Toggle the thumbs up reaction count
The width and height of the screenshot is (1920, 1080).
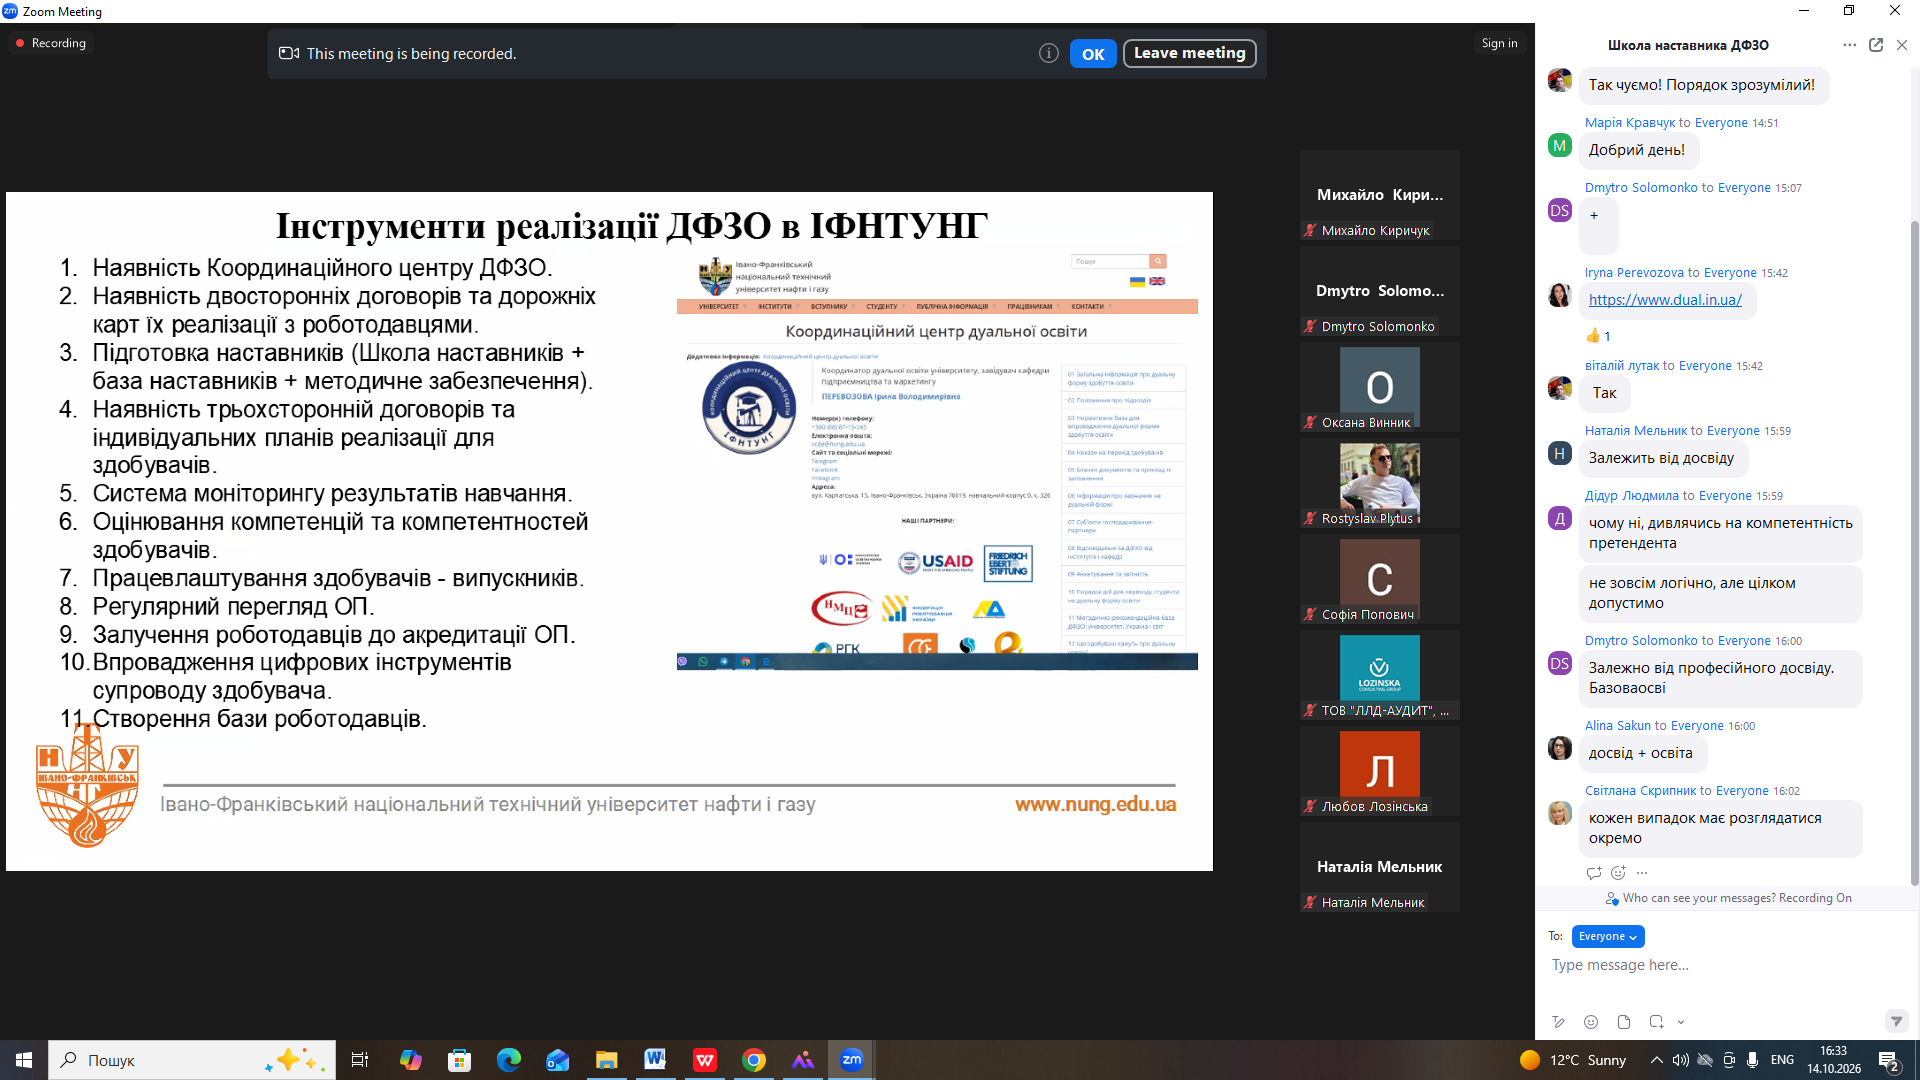point(1598,336)
